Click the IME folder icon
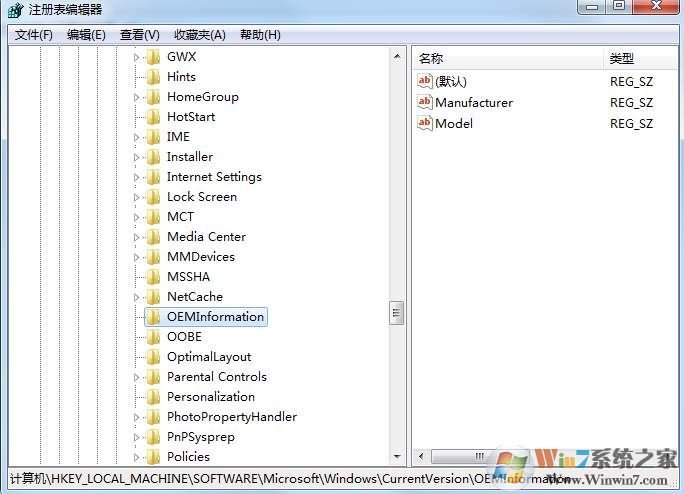This screenshot has height=494, width=684. pos(154,137)
